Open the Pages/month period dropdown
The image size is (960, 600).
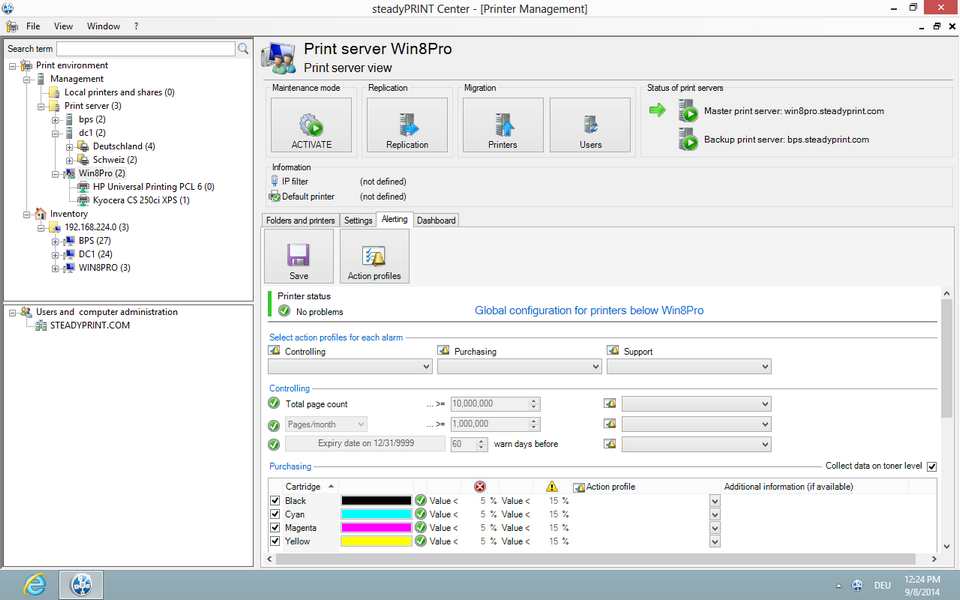point(326,424)
